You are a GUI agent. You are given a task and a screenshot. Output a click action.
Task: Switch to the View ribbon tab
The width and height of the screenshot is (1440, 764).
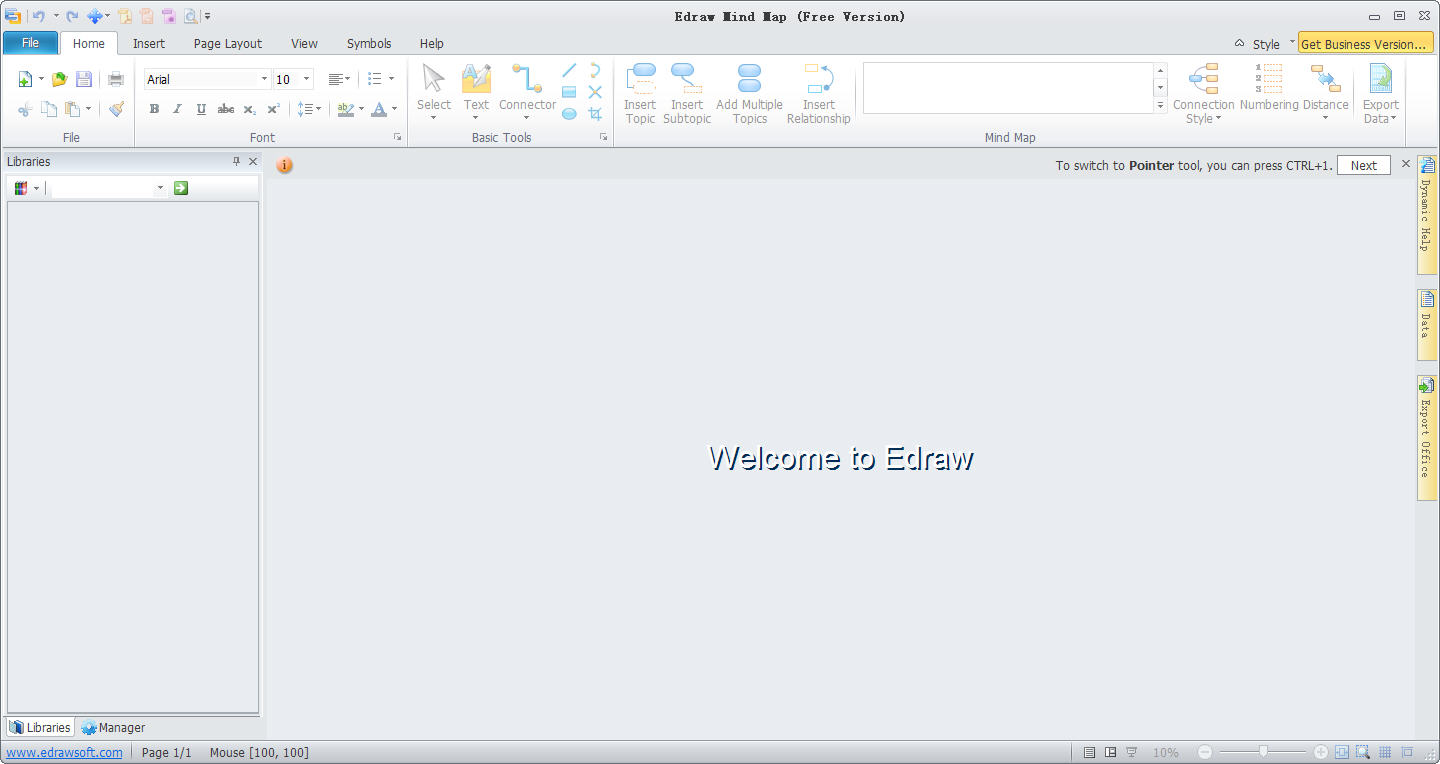[x=304, y=43]
